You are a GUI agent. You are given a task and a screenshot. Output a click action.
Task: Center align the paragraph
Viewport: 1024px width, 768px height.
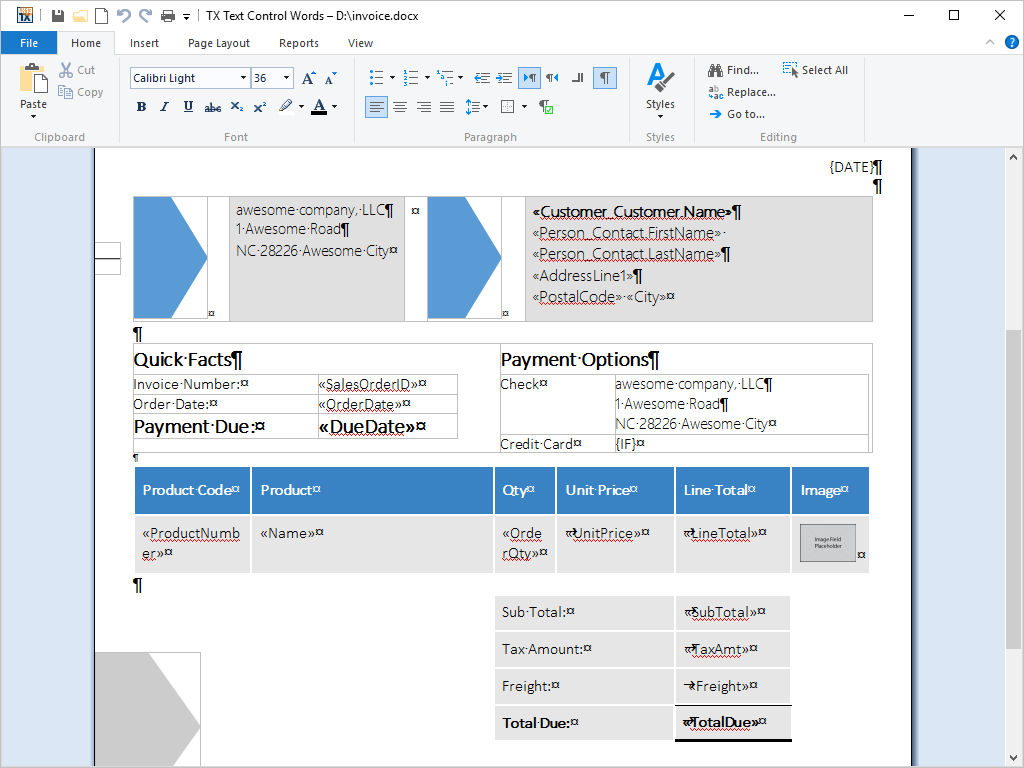tap(400, 107)
